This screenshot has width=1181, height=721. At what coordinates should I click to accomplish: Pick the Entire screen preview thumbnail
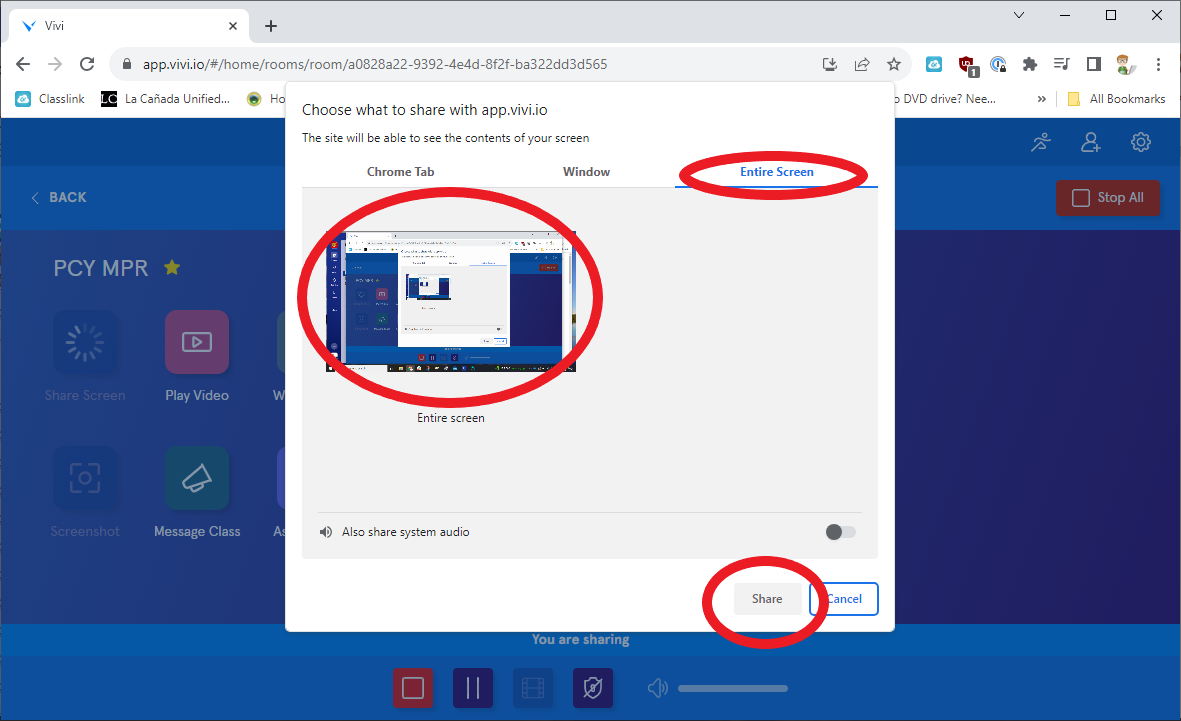click(x=451, y=301)
